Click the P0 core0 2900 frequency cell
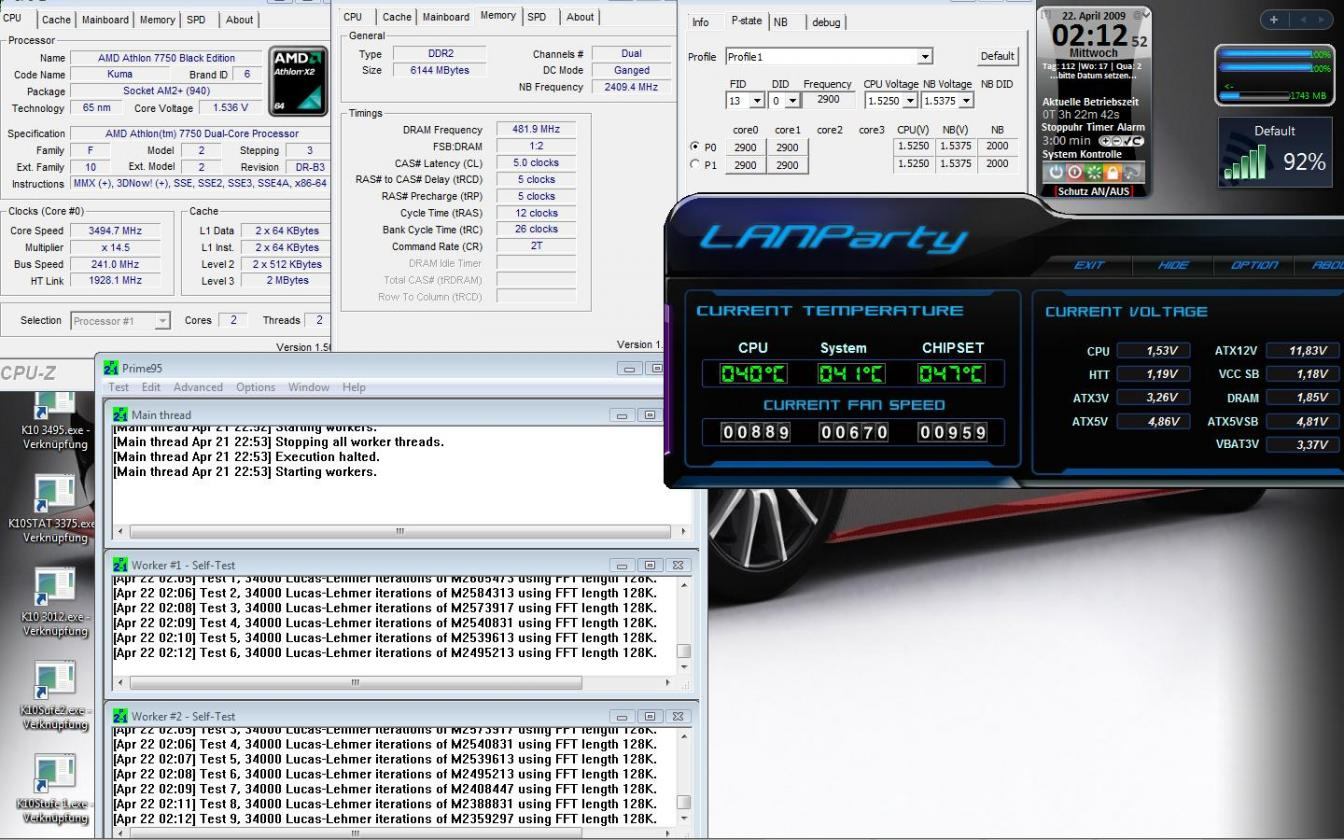This screenshot has width=1344, height=840. click(745, 147)
